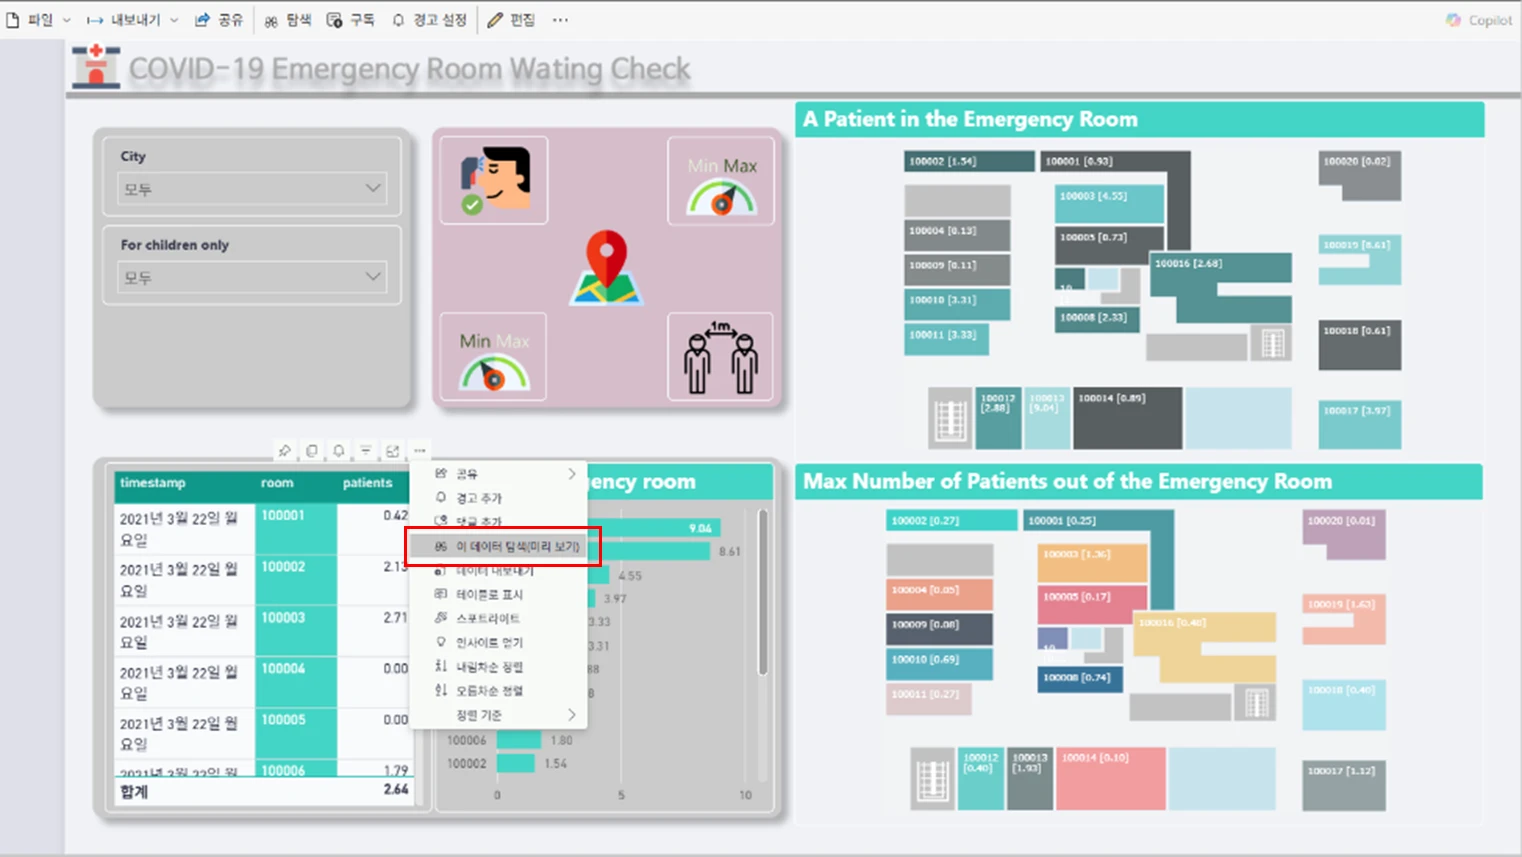Click the 편집 button in the toolbar
1522x857 pixels.
click(x=511, y=20)
